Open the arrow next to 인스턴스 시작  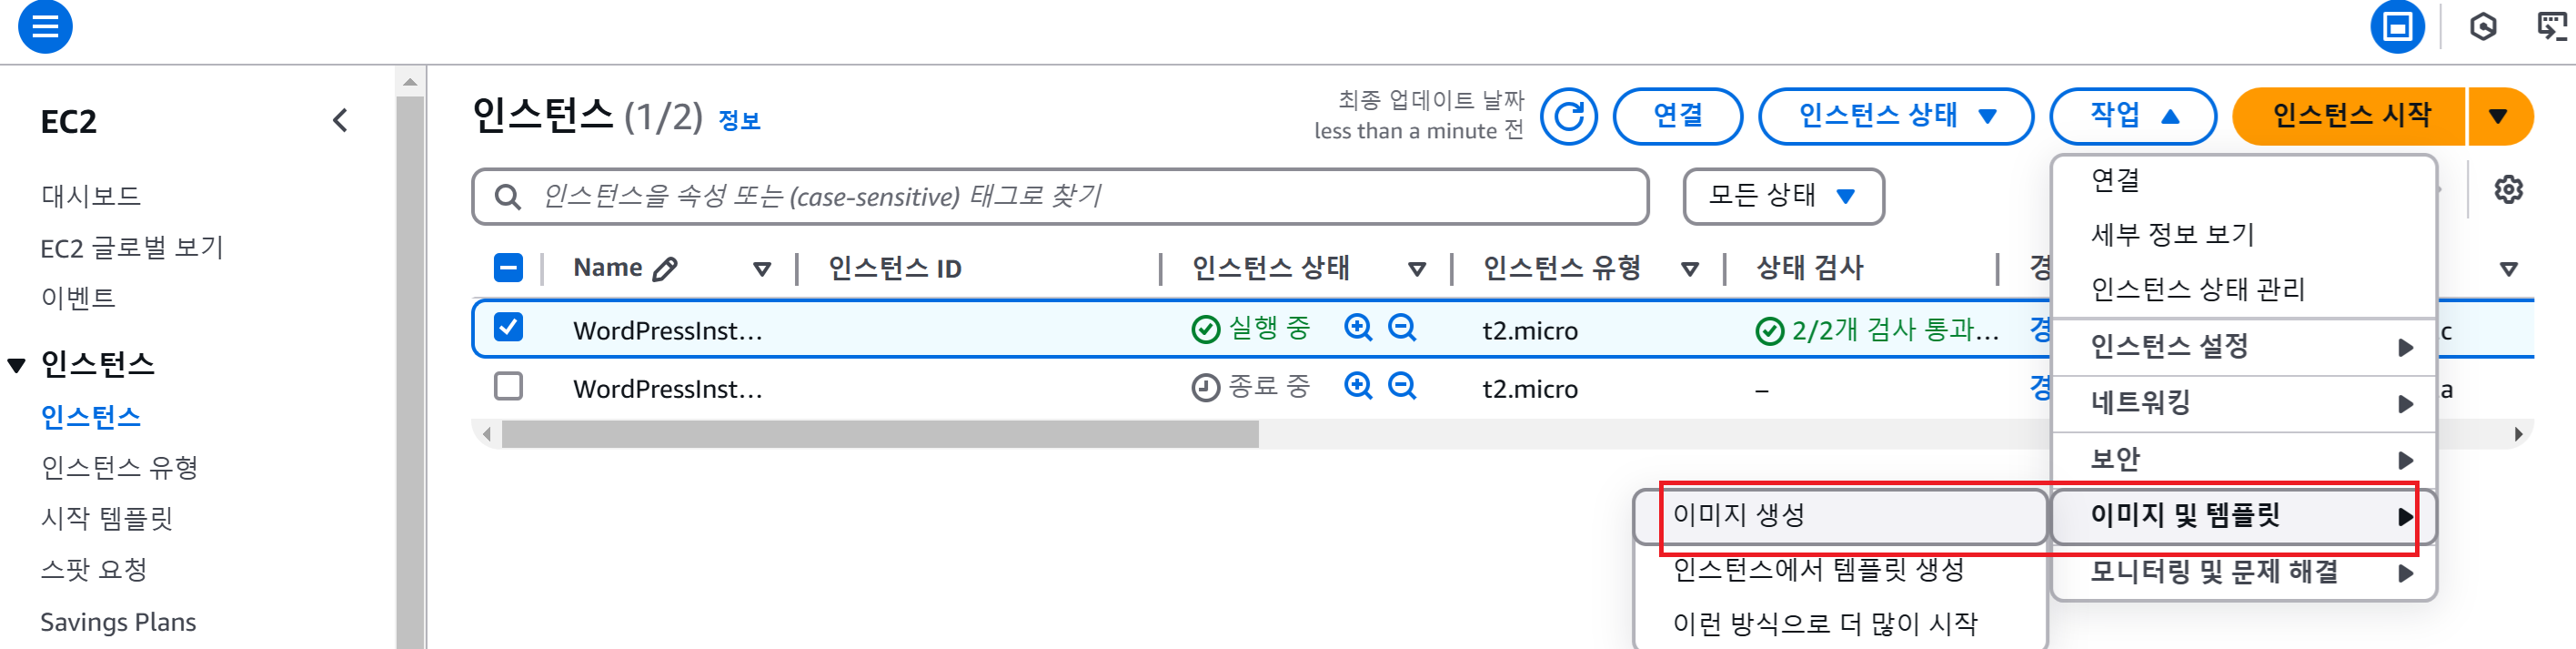pyautogui.click(x=2498, y=117)
